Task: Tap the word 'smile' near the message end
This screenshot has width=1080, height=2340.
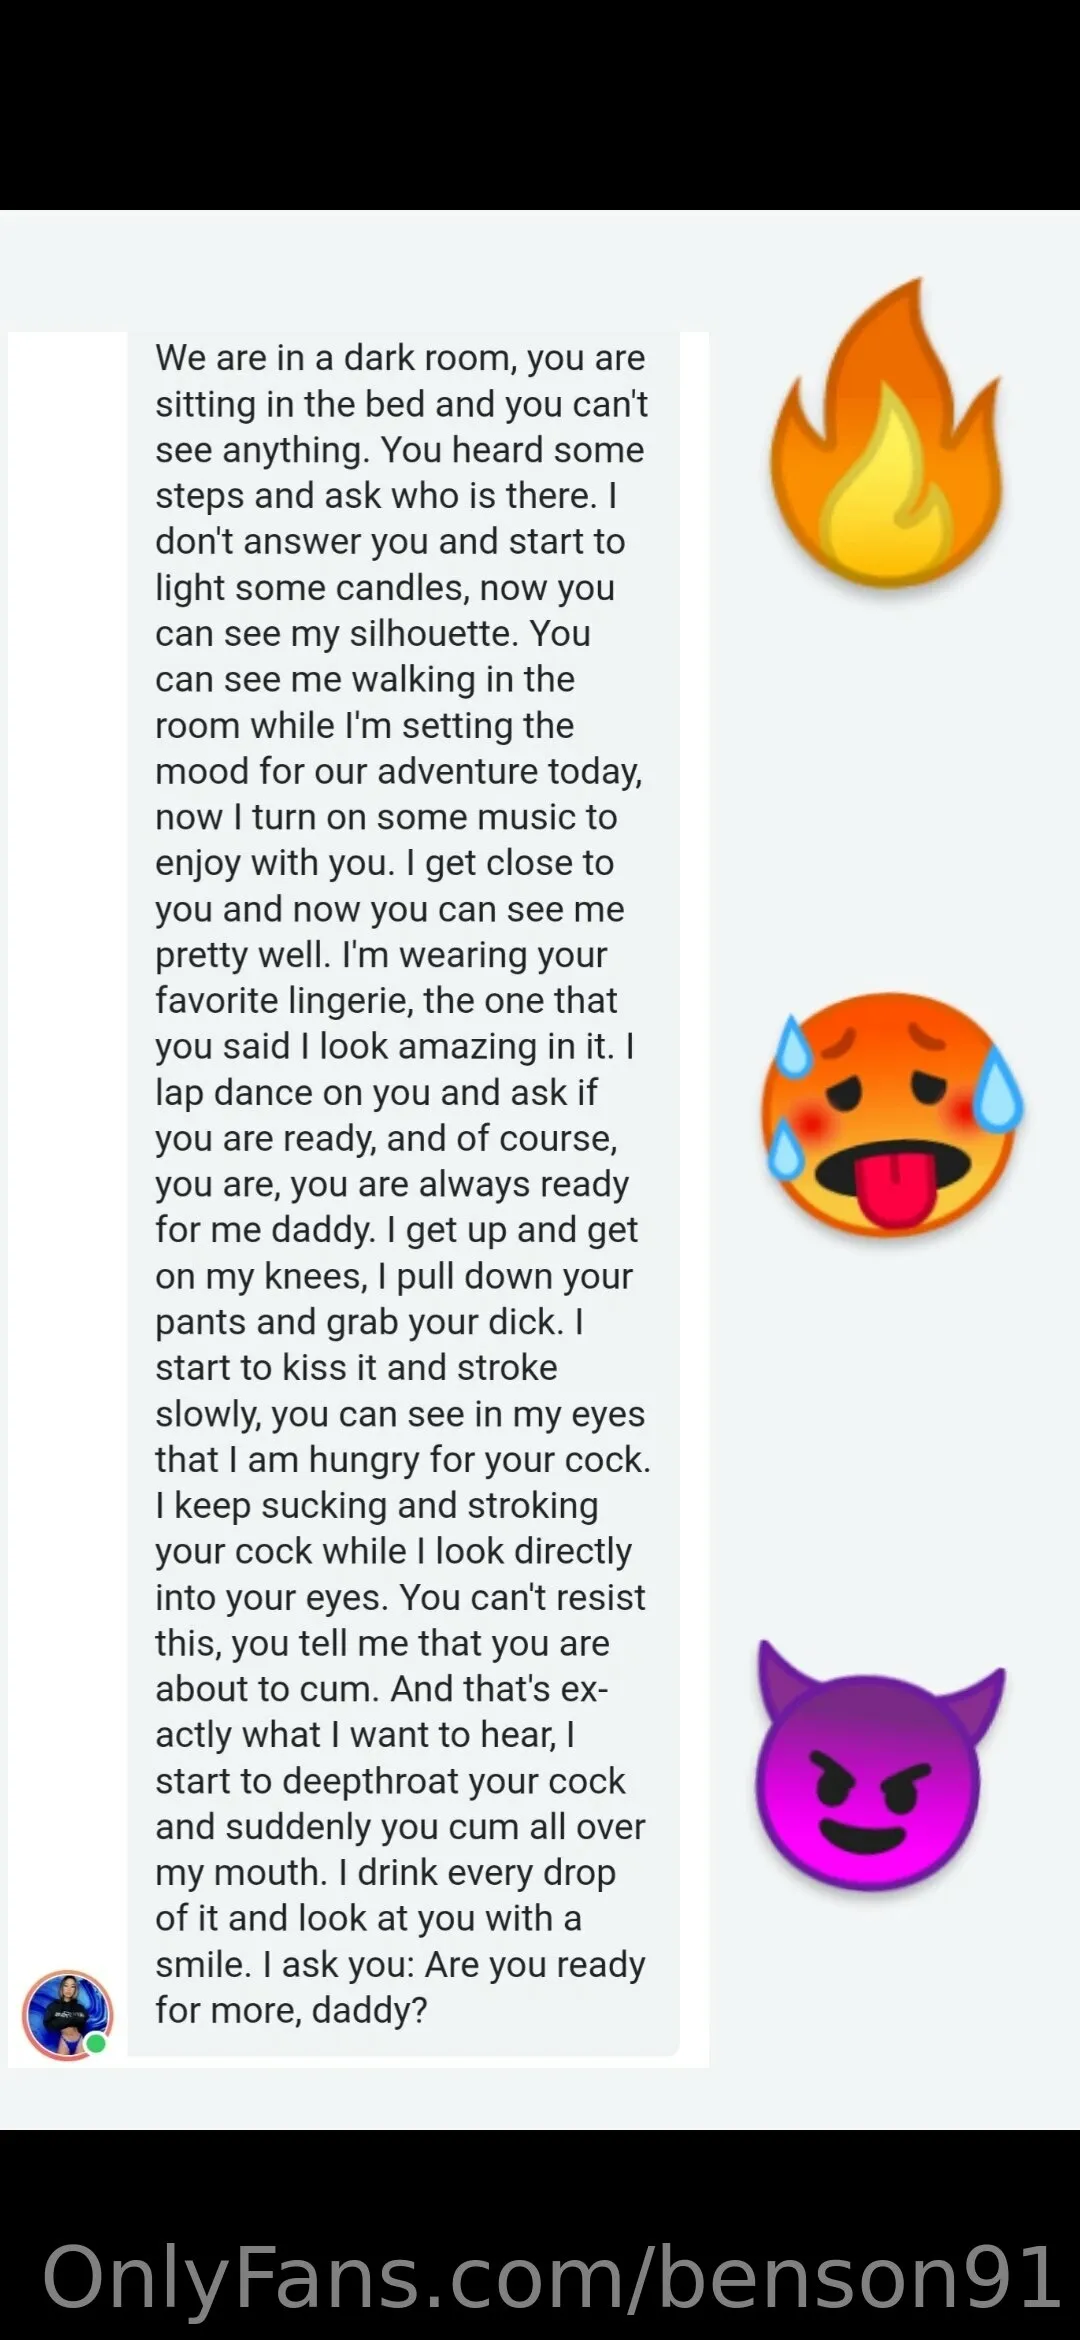Action: tap(201, 1965)
